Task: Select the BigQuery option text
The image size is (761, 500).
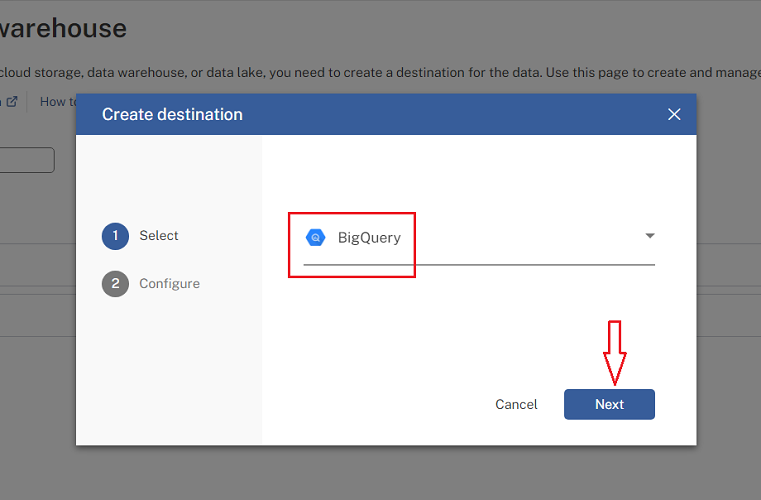Action: point(369,238)
